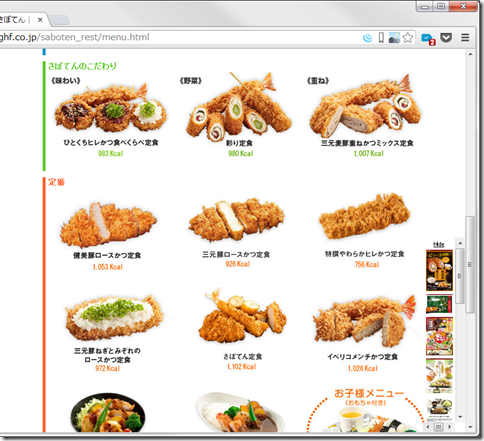Click the 三元豚ロースかつ定食 name text
This screenshot has width=484, height=441.
click(236, 254)
